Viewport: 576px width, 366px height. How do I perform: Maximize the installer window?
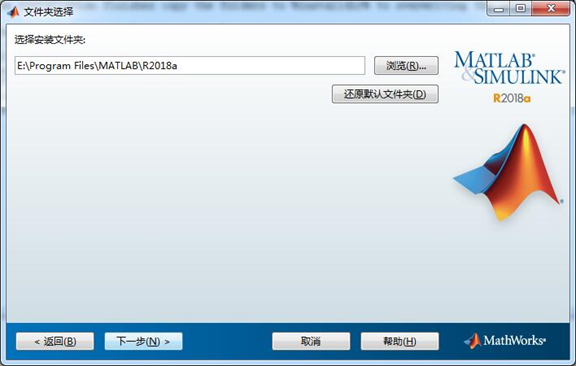[x=520, y=8]
